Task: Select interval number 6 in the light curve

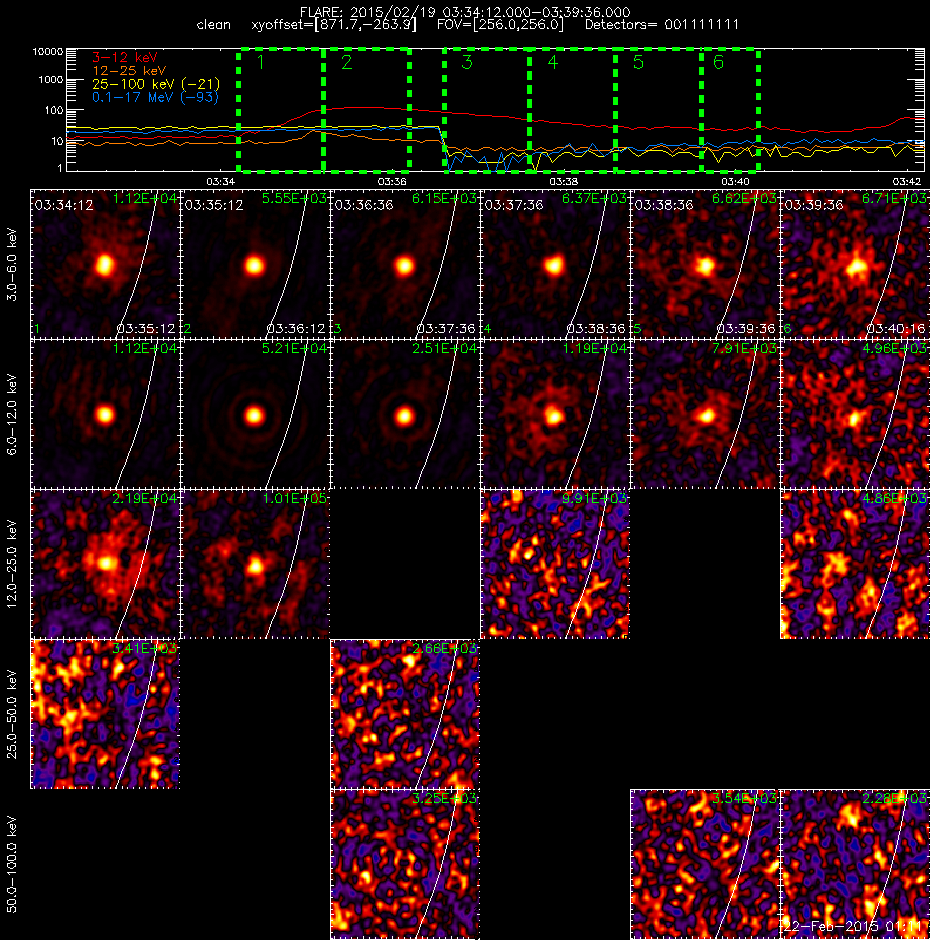Action: click(x=730, y=110)
